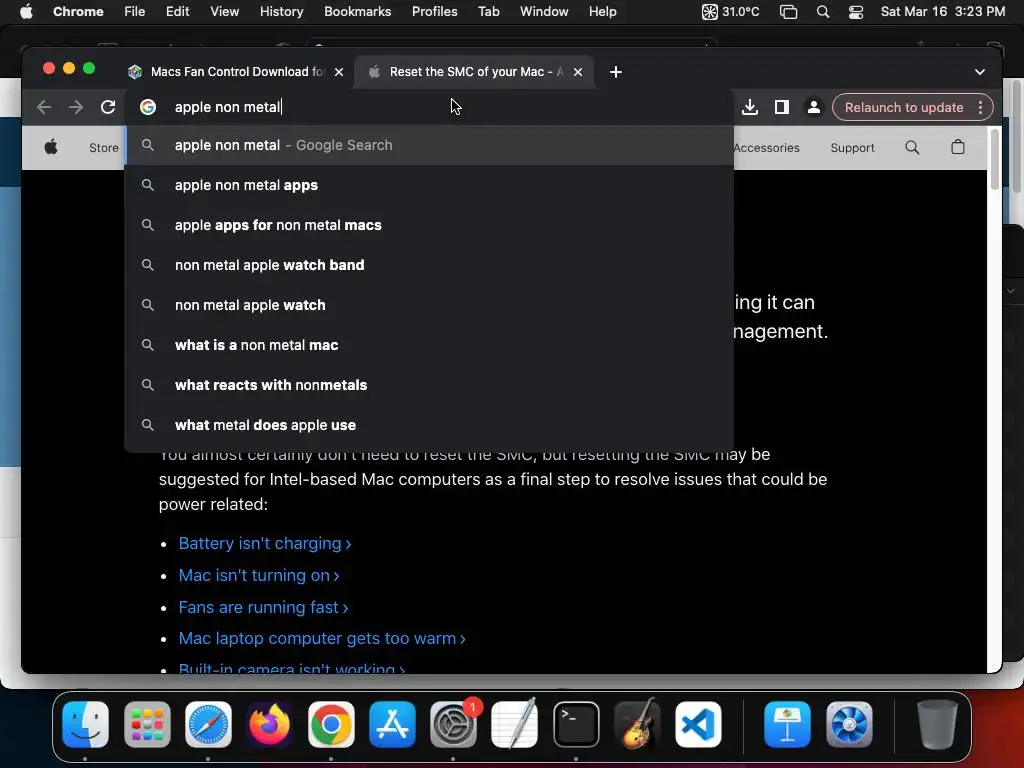Expand the tab search chevron

pos(980,72)
